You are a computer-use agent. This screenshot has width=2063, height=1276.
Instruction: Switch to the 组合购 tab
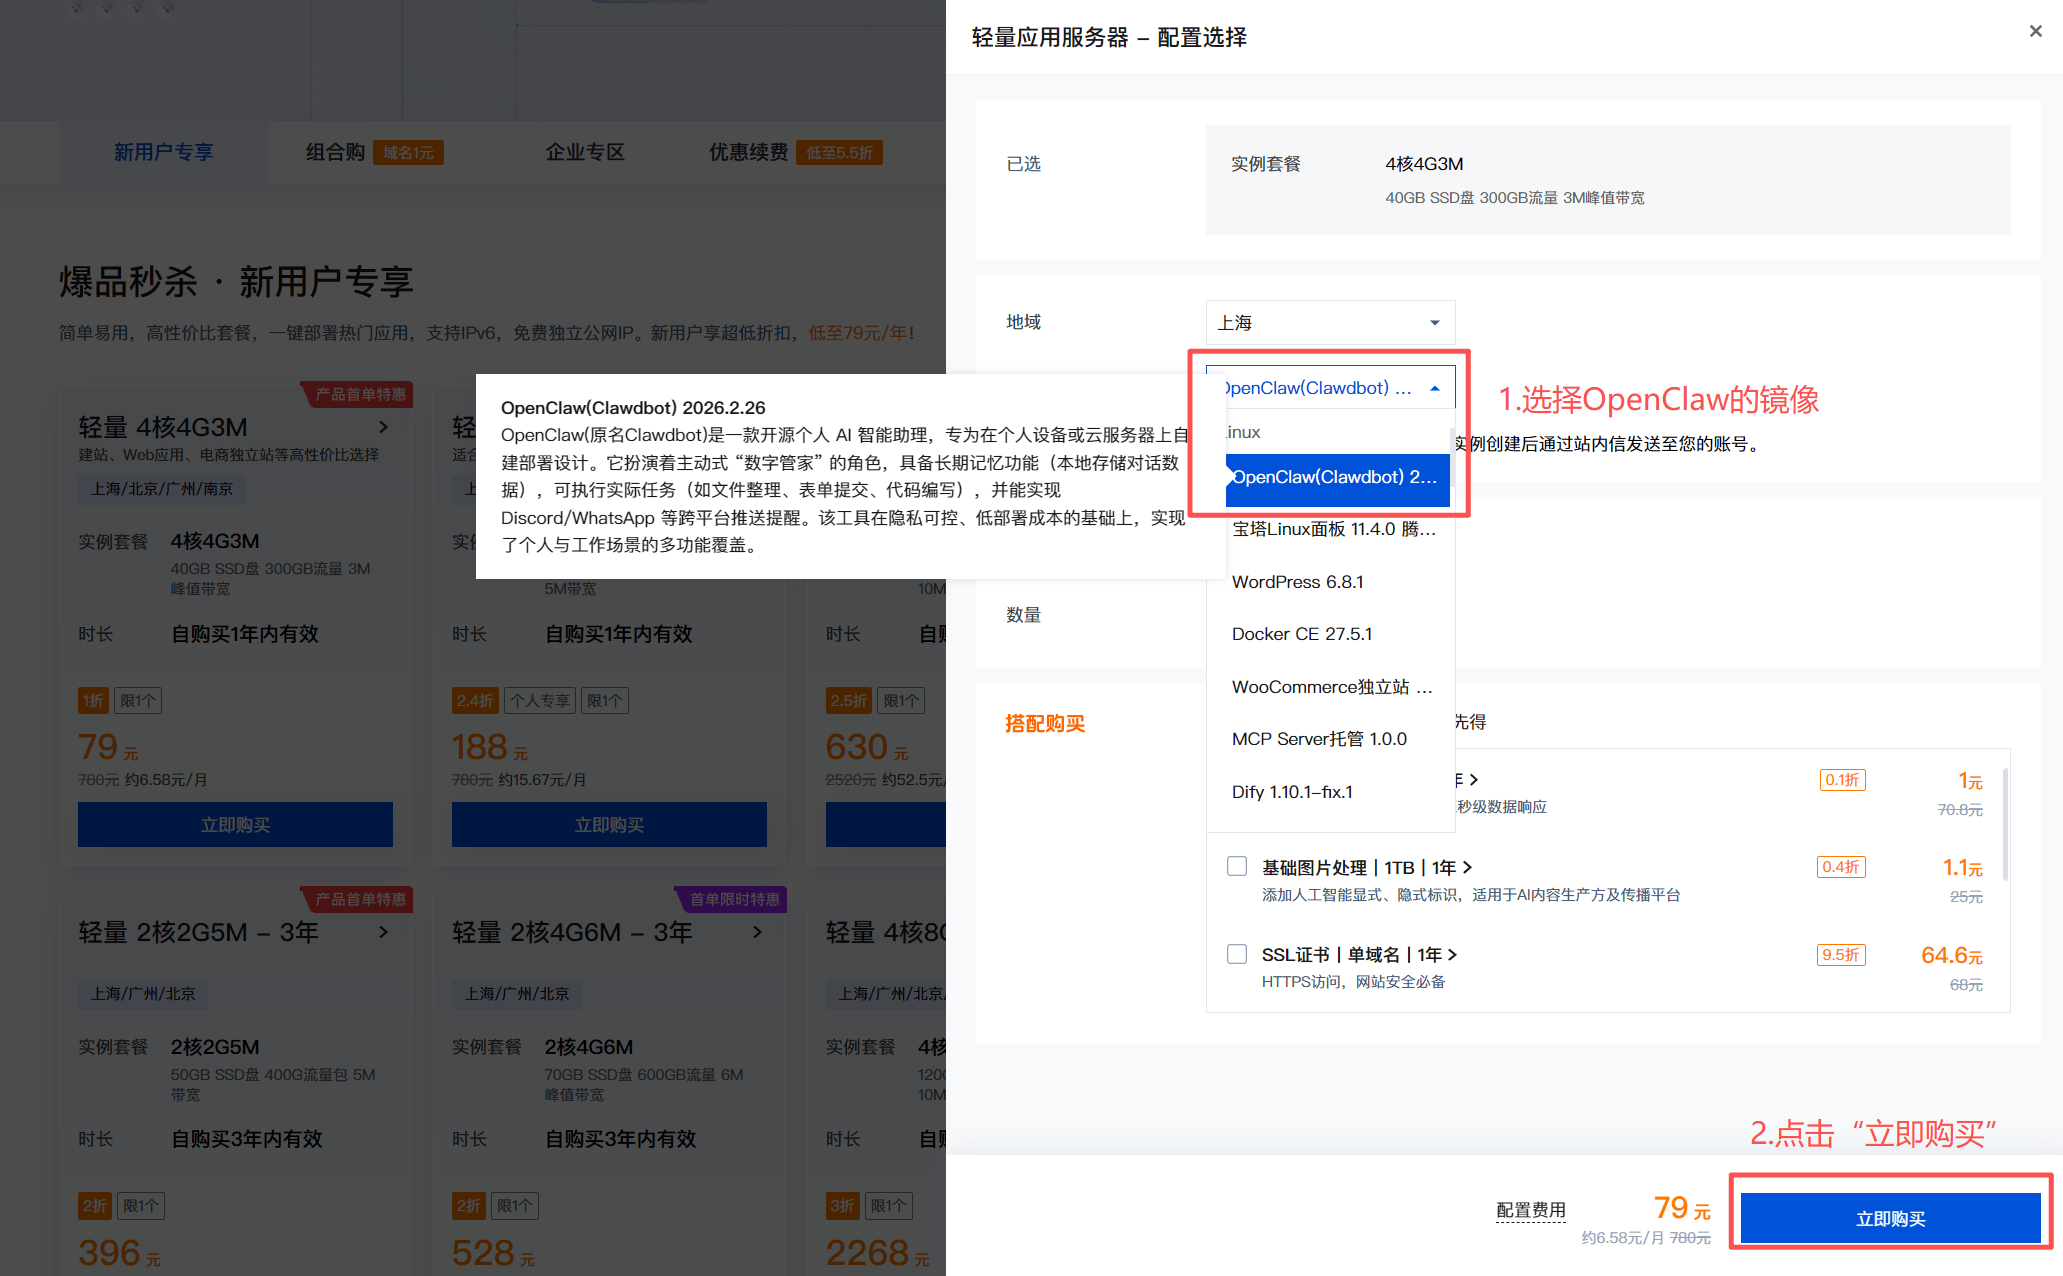333,151
